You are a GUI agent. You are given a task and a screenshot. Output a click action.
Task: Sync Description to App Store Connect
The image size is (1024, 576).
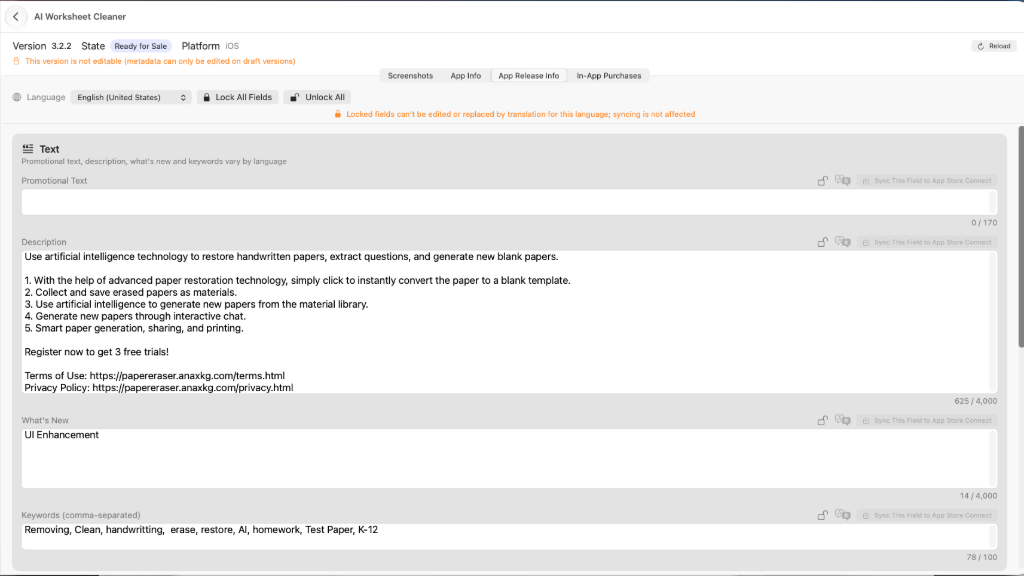(927, 242)
